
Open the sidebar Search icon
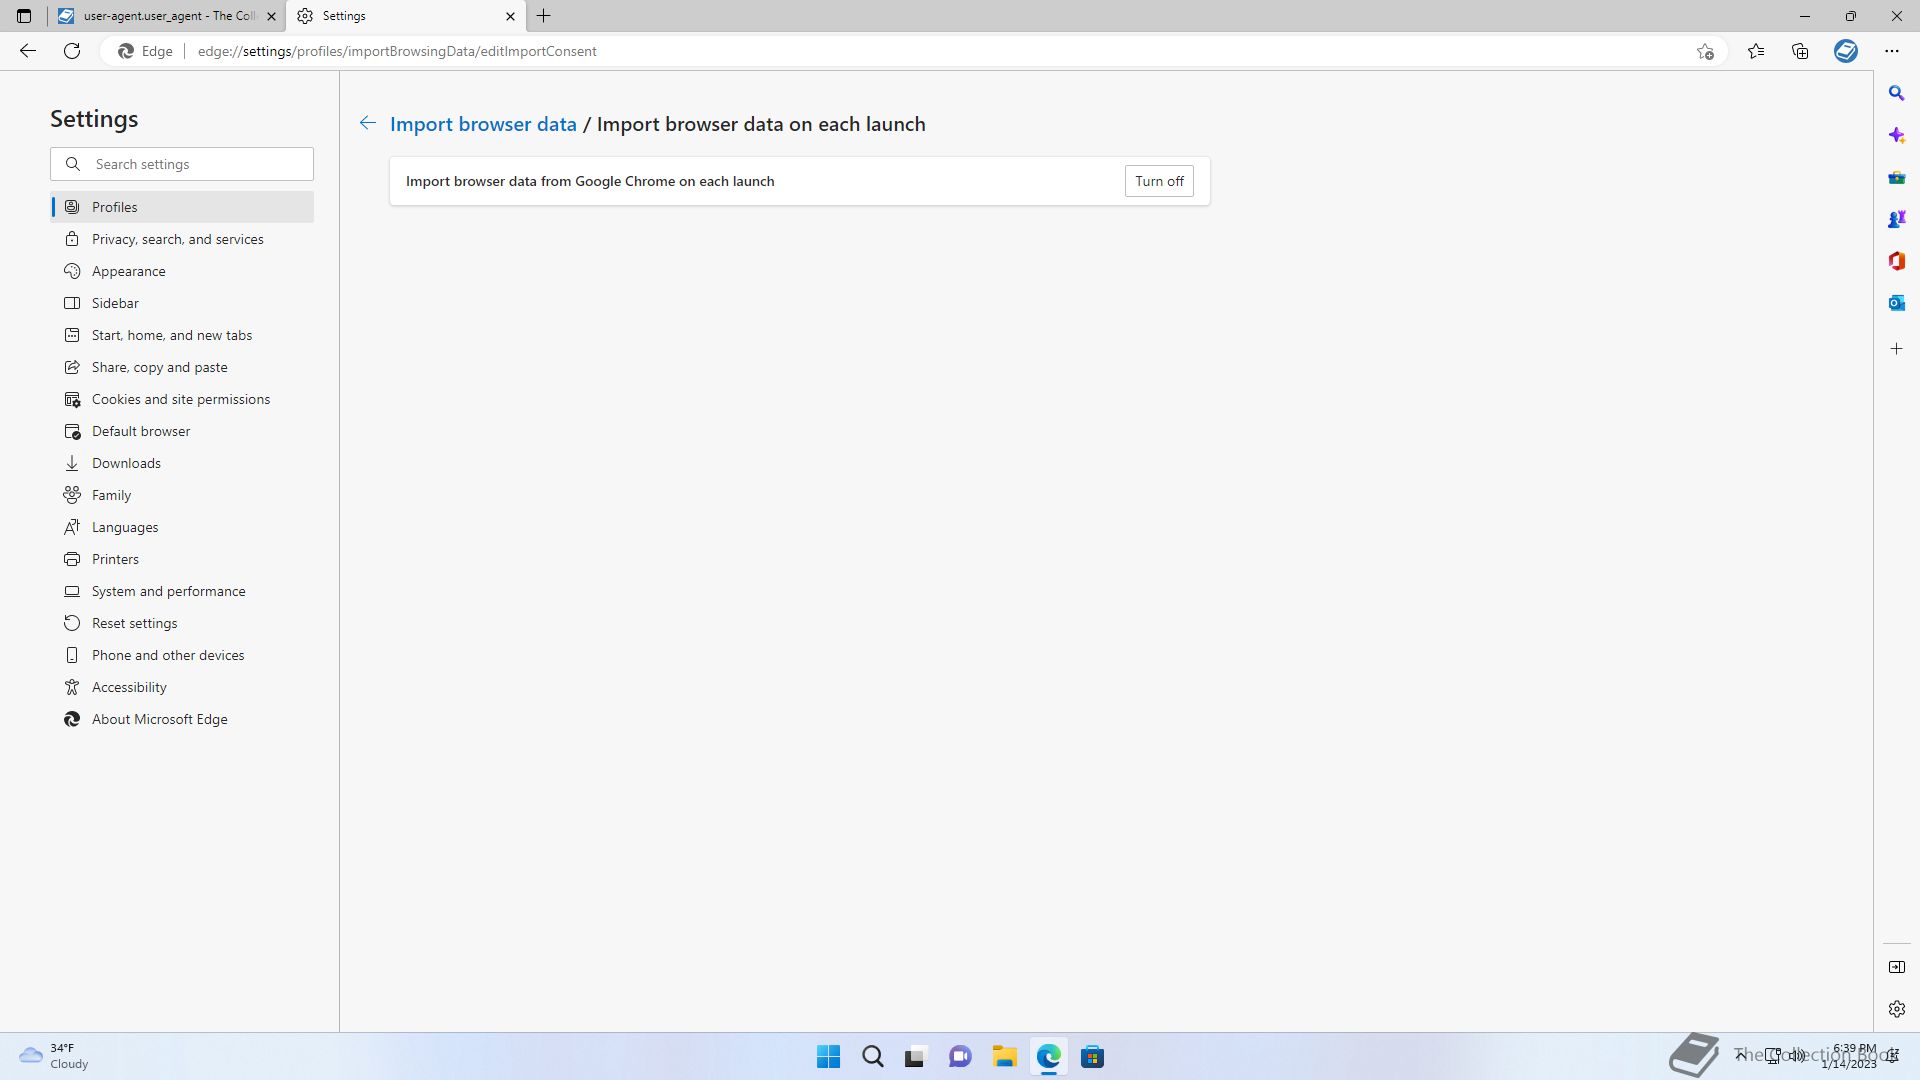(1897, 93)
